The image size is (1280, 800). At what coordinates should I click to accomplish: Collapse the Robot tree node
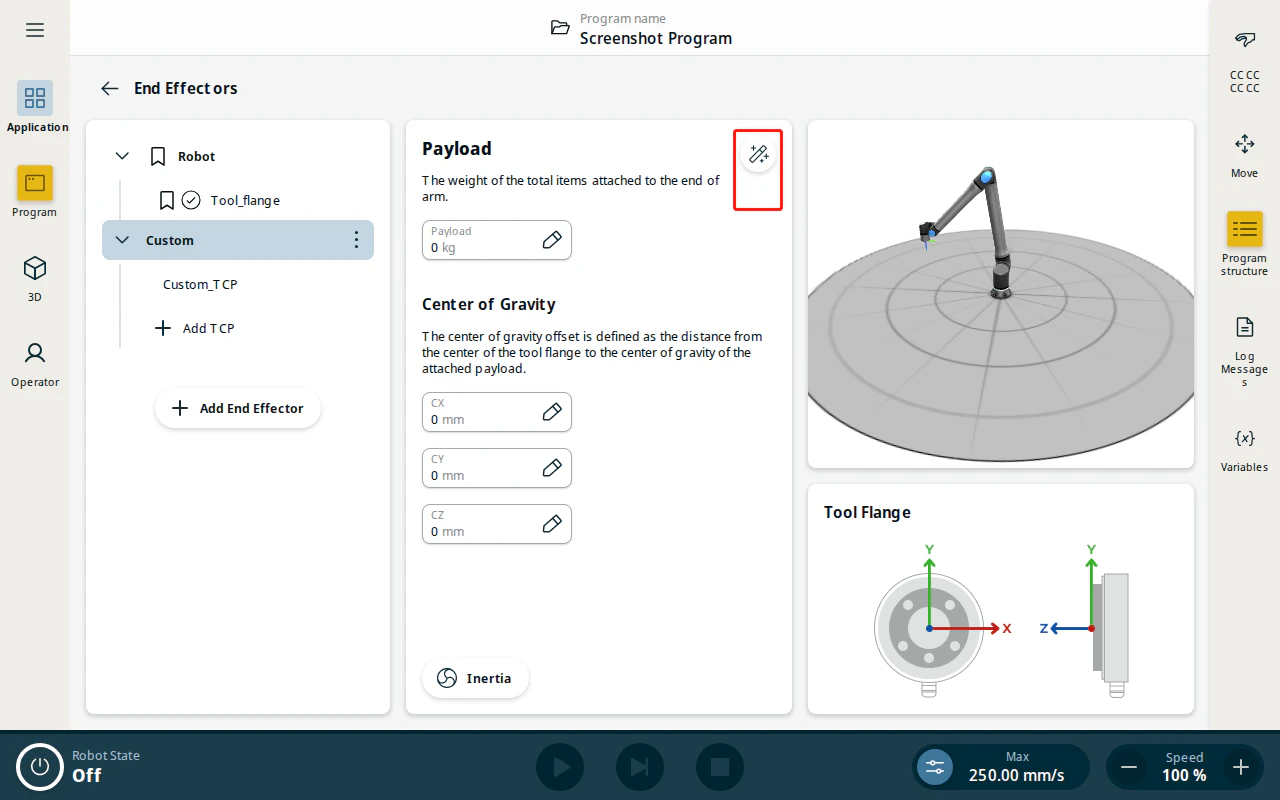coord(122,156)
